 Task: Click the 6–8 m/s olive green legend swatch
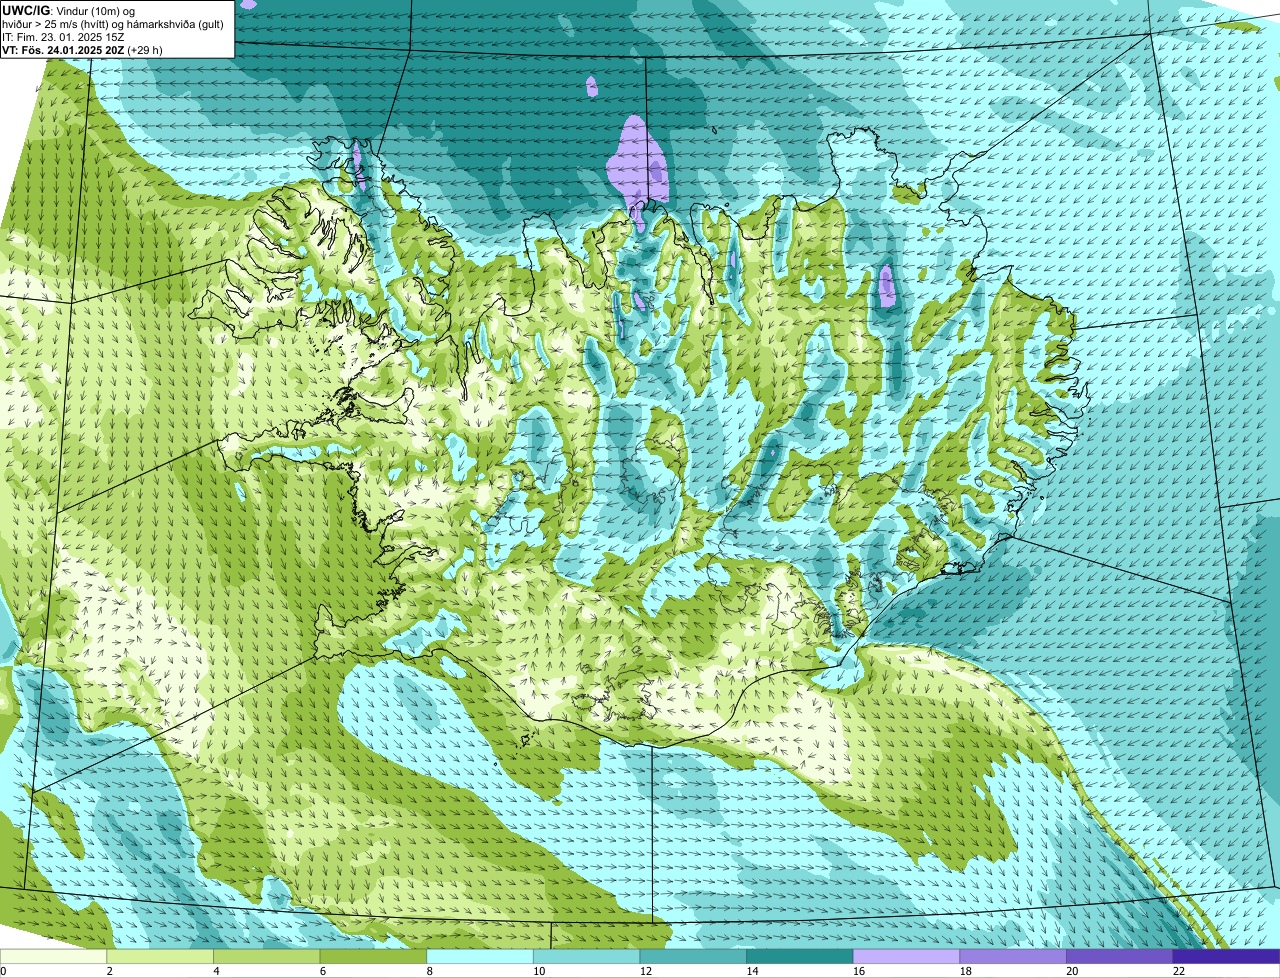[373, 956]
